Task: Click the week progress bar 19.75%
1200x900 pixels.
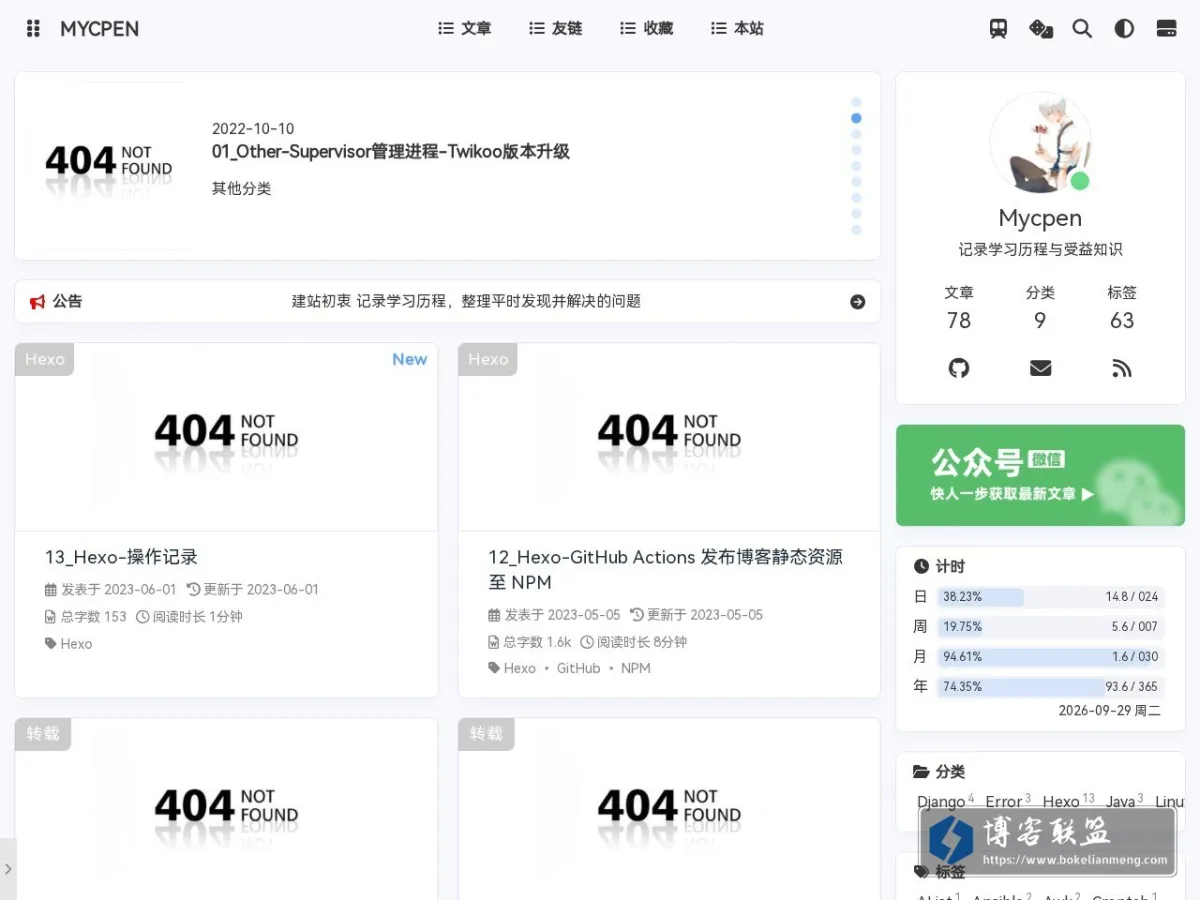Action: click(1050, 627)
